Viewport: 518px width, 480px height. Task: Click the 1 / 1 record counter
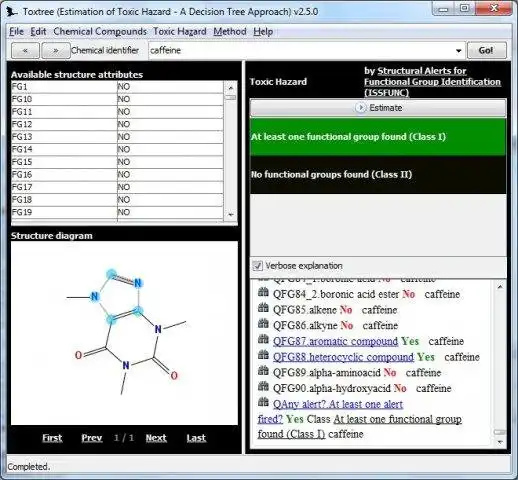pyautogui.click(x=124, y=438)
